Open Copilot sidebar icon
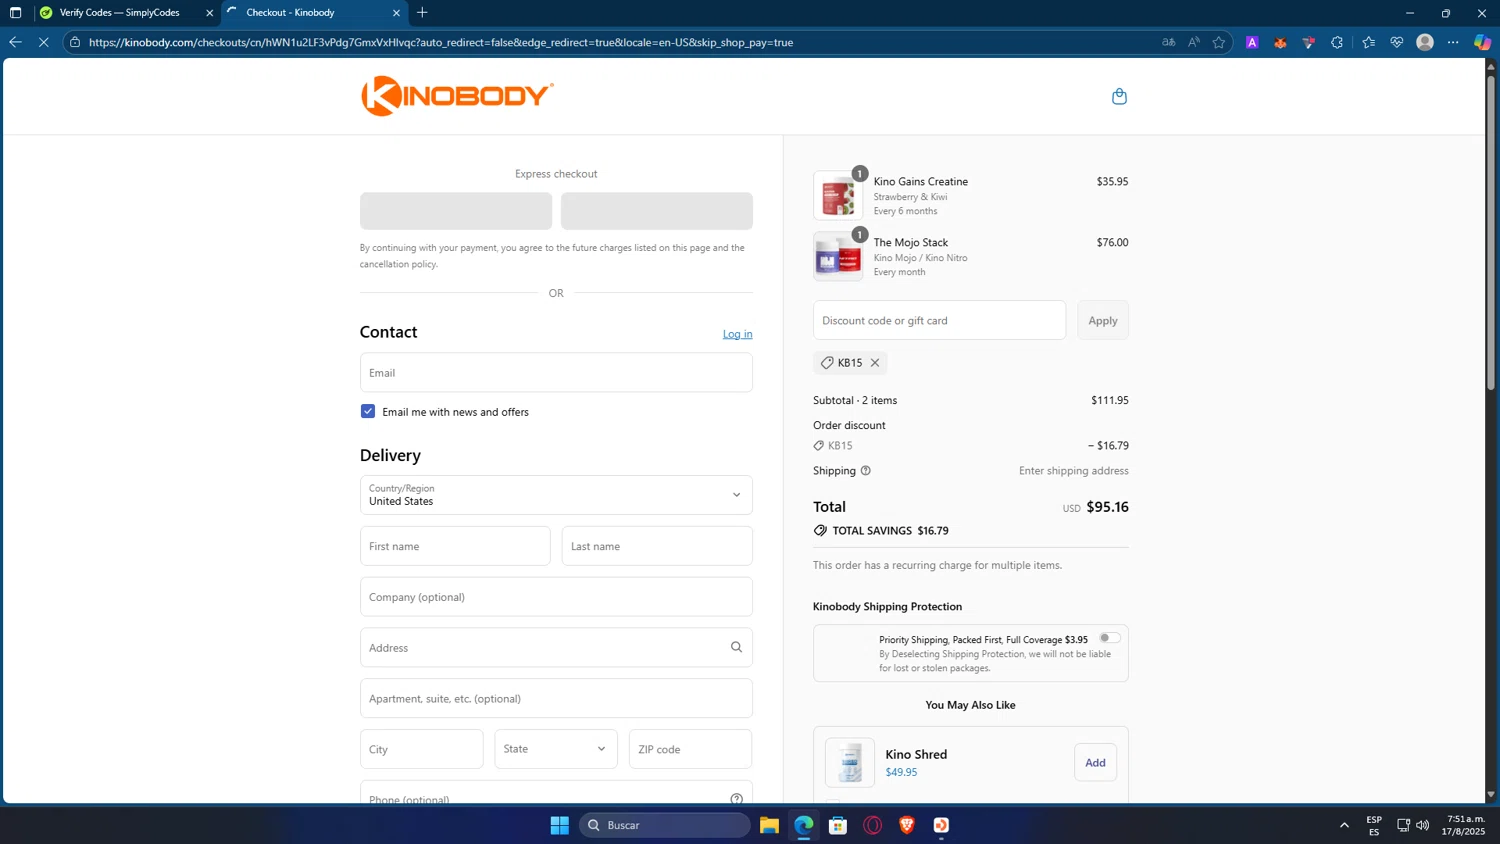Image resolution: width=1500 pixels, height=844 pixels. coord(1482,42)
